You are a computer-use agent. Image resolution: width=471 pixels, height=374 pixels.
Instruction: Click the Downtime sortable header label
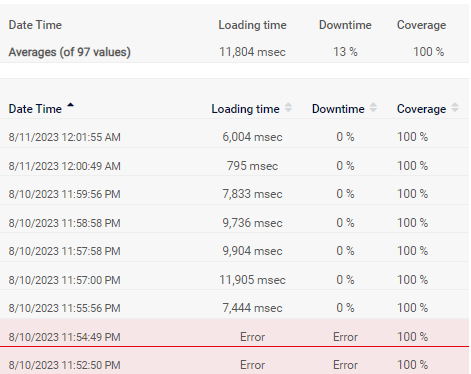coord(338,109)
